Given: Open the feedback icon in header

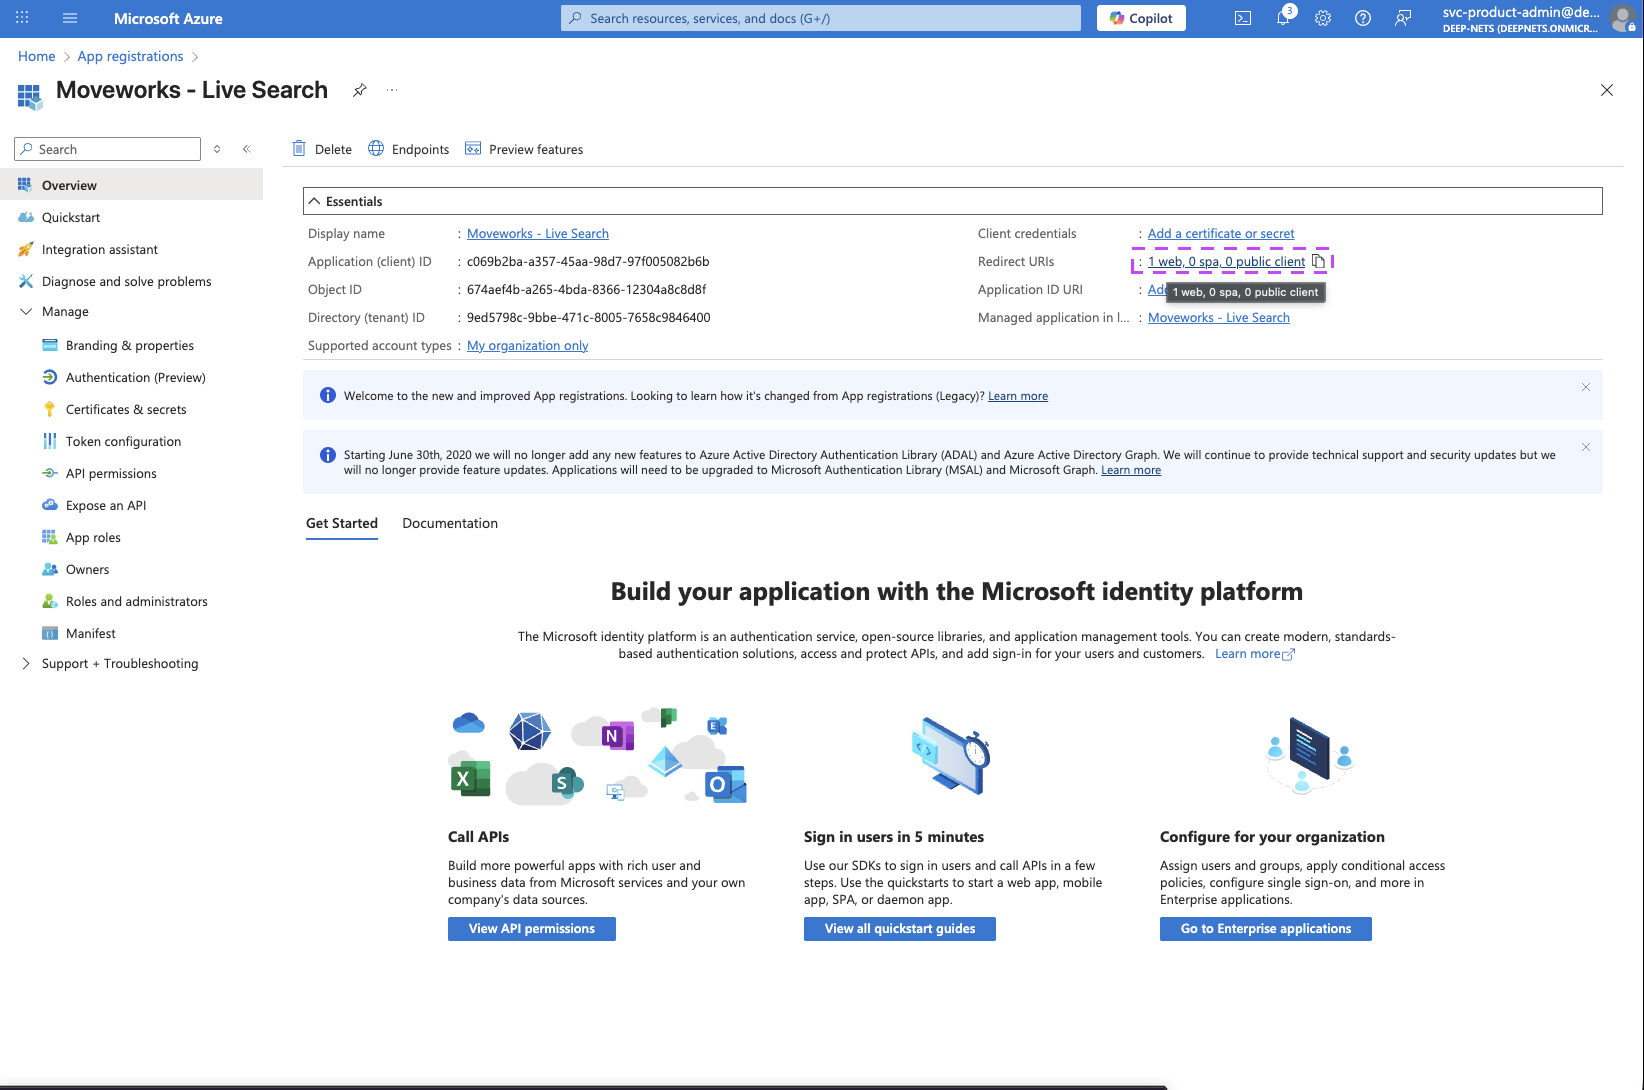Looking at the screenshot, I should 1403,18.
